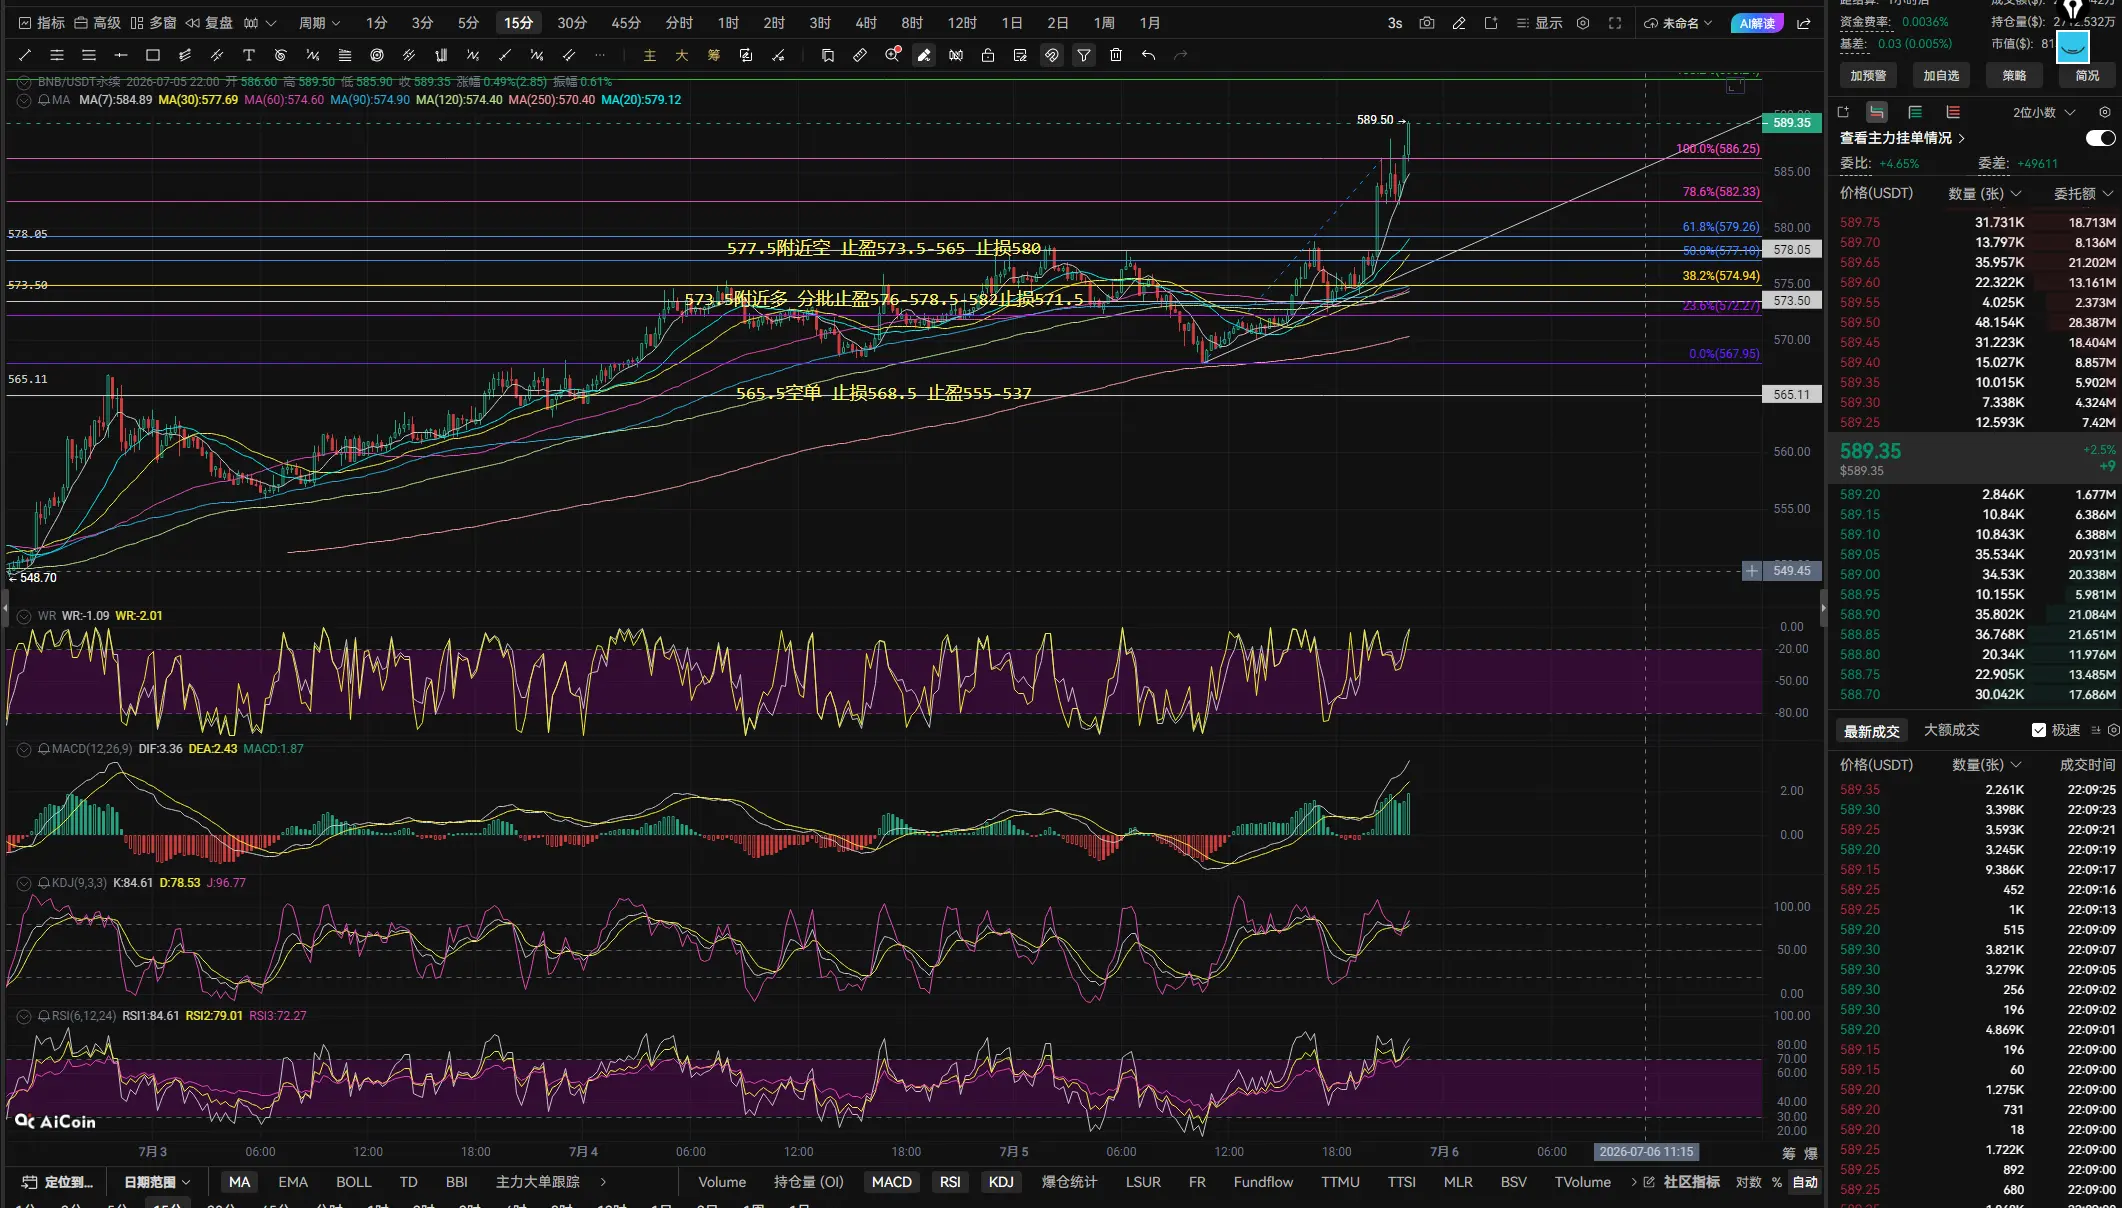This screenshot has height=1208, width=2122.
Task: Toggle the 查看主力挂单情况 switch
Action: (2100, 138)
